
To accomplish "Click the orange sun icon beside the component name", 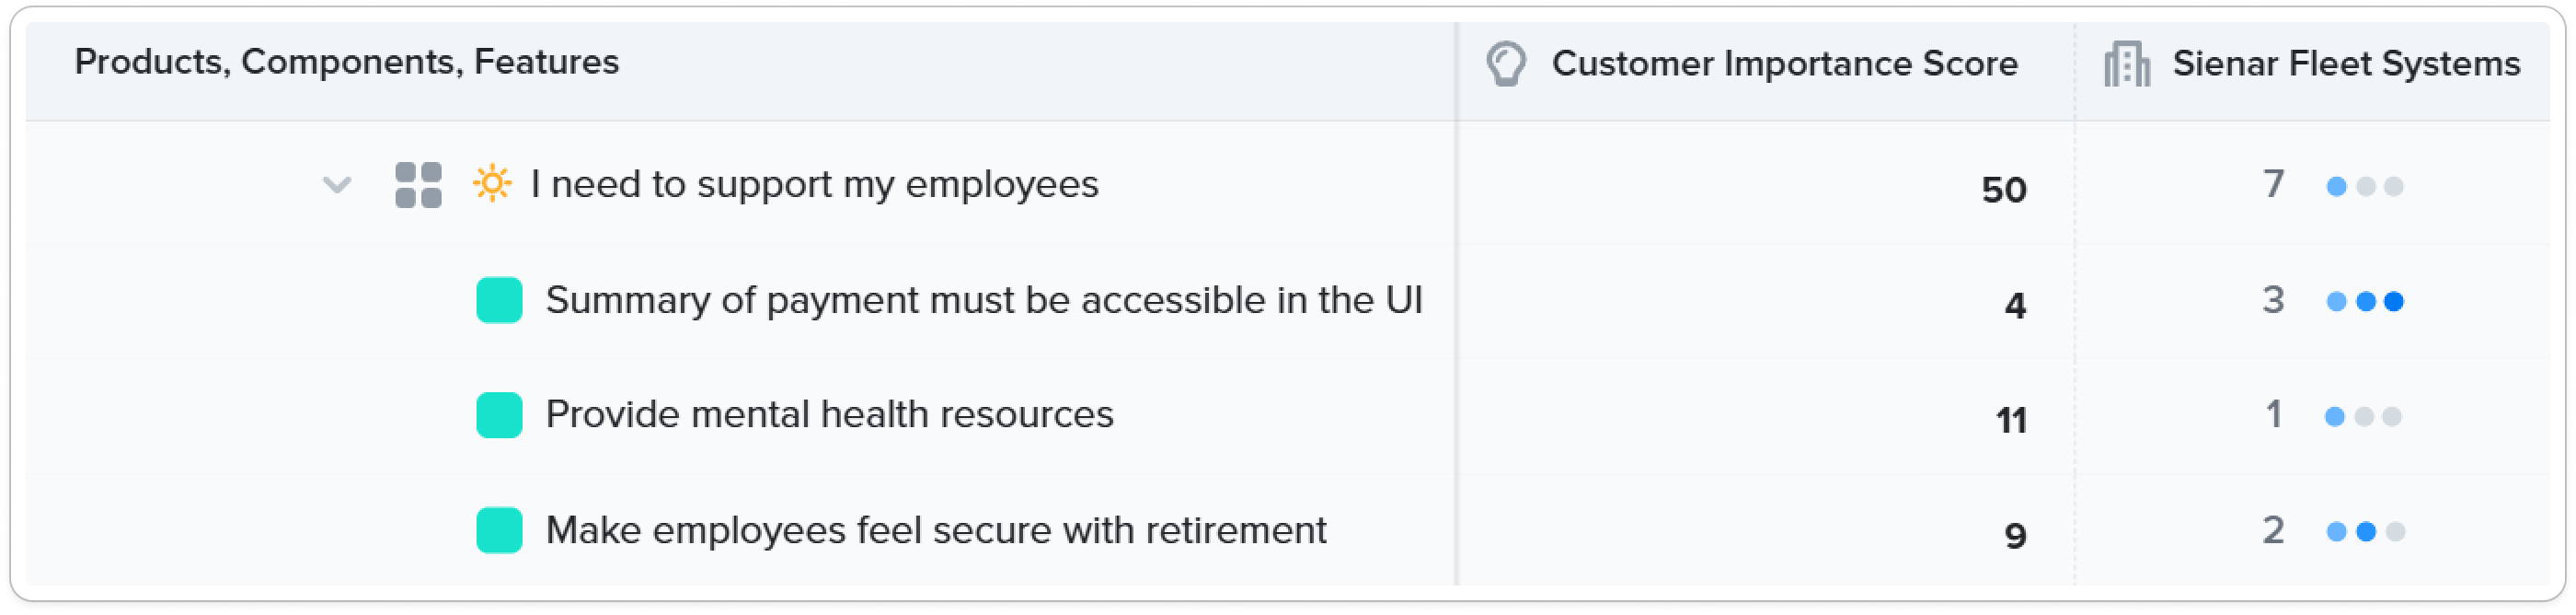I will 492,184.
